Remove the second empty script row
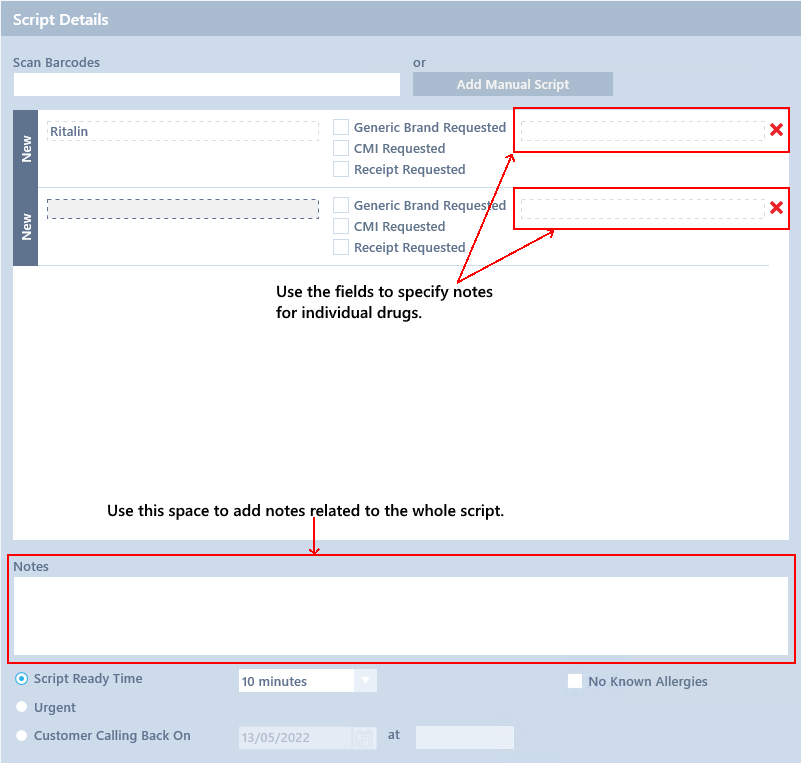The height and width of the screenshot is (763, 801). (x=776, y=208)
